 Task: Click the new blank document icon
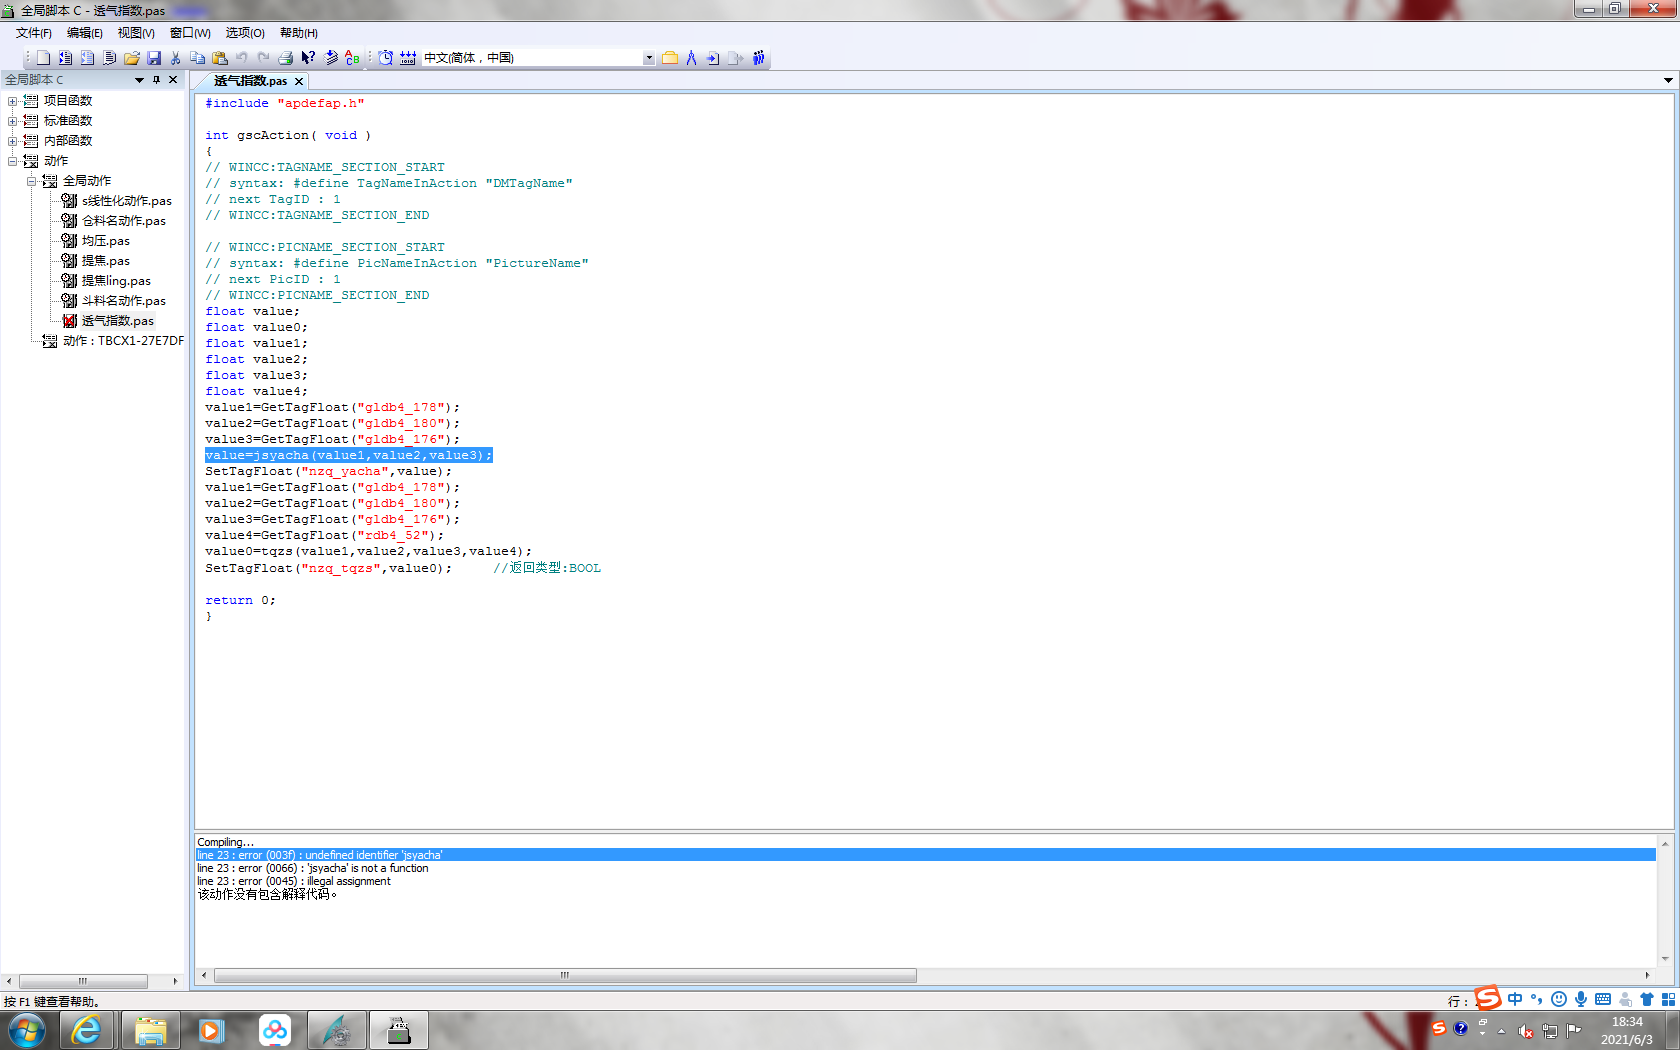click(43, 58)
